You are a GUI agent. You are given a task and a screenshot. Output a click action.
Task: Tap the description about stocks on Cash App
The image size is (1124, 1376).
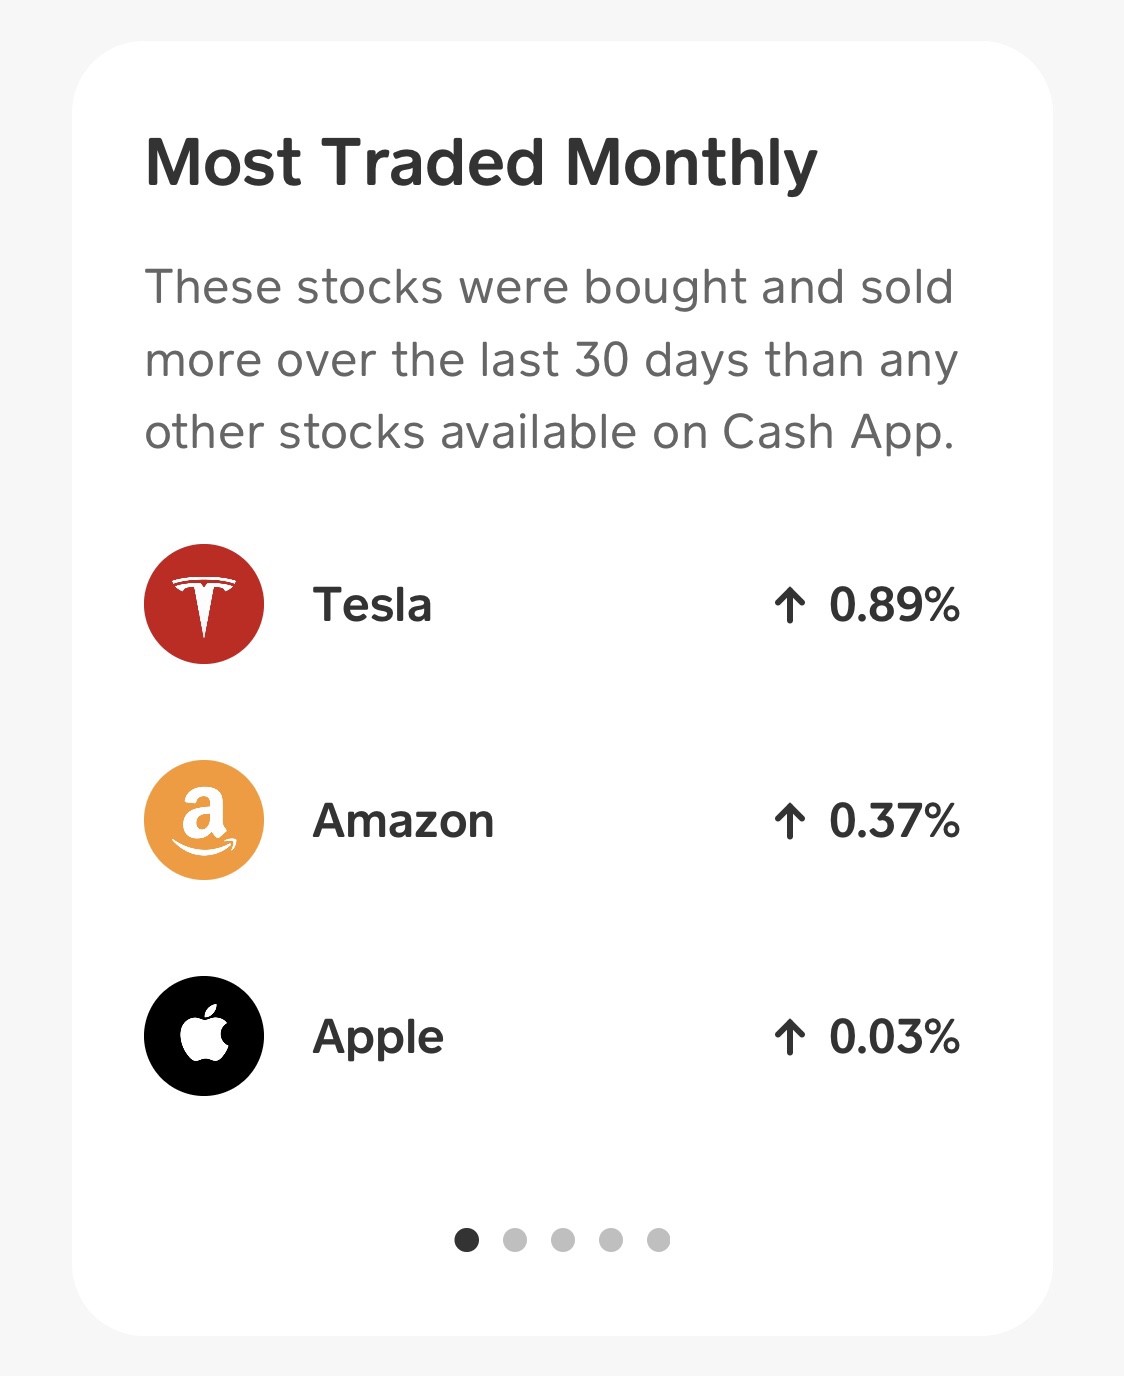click(550, 360)
